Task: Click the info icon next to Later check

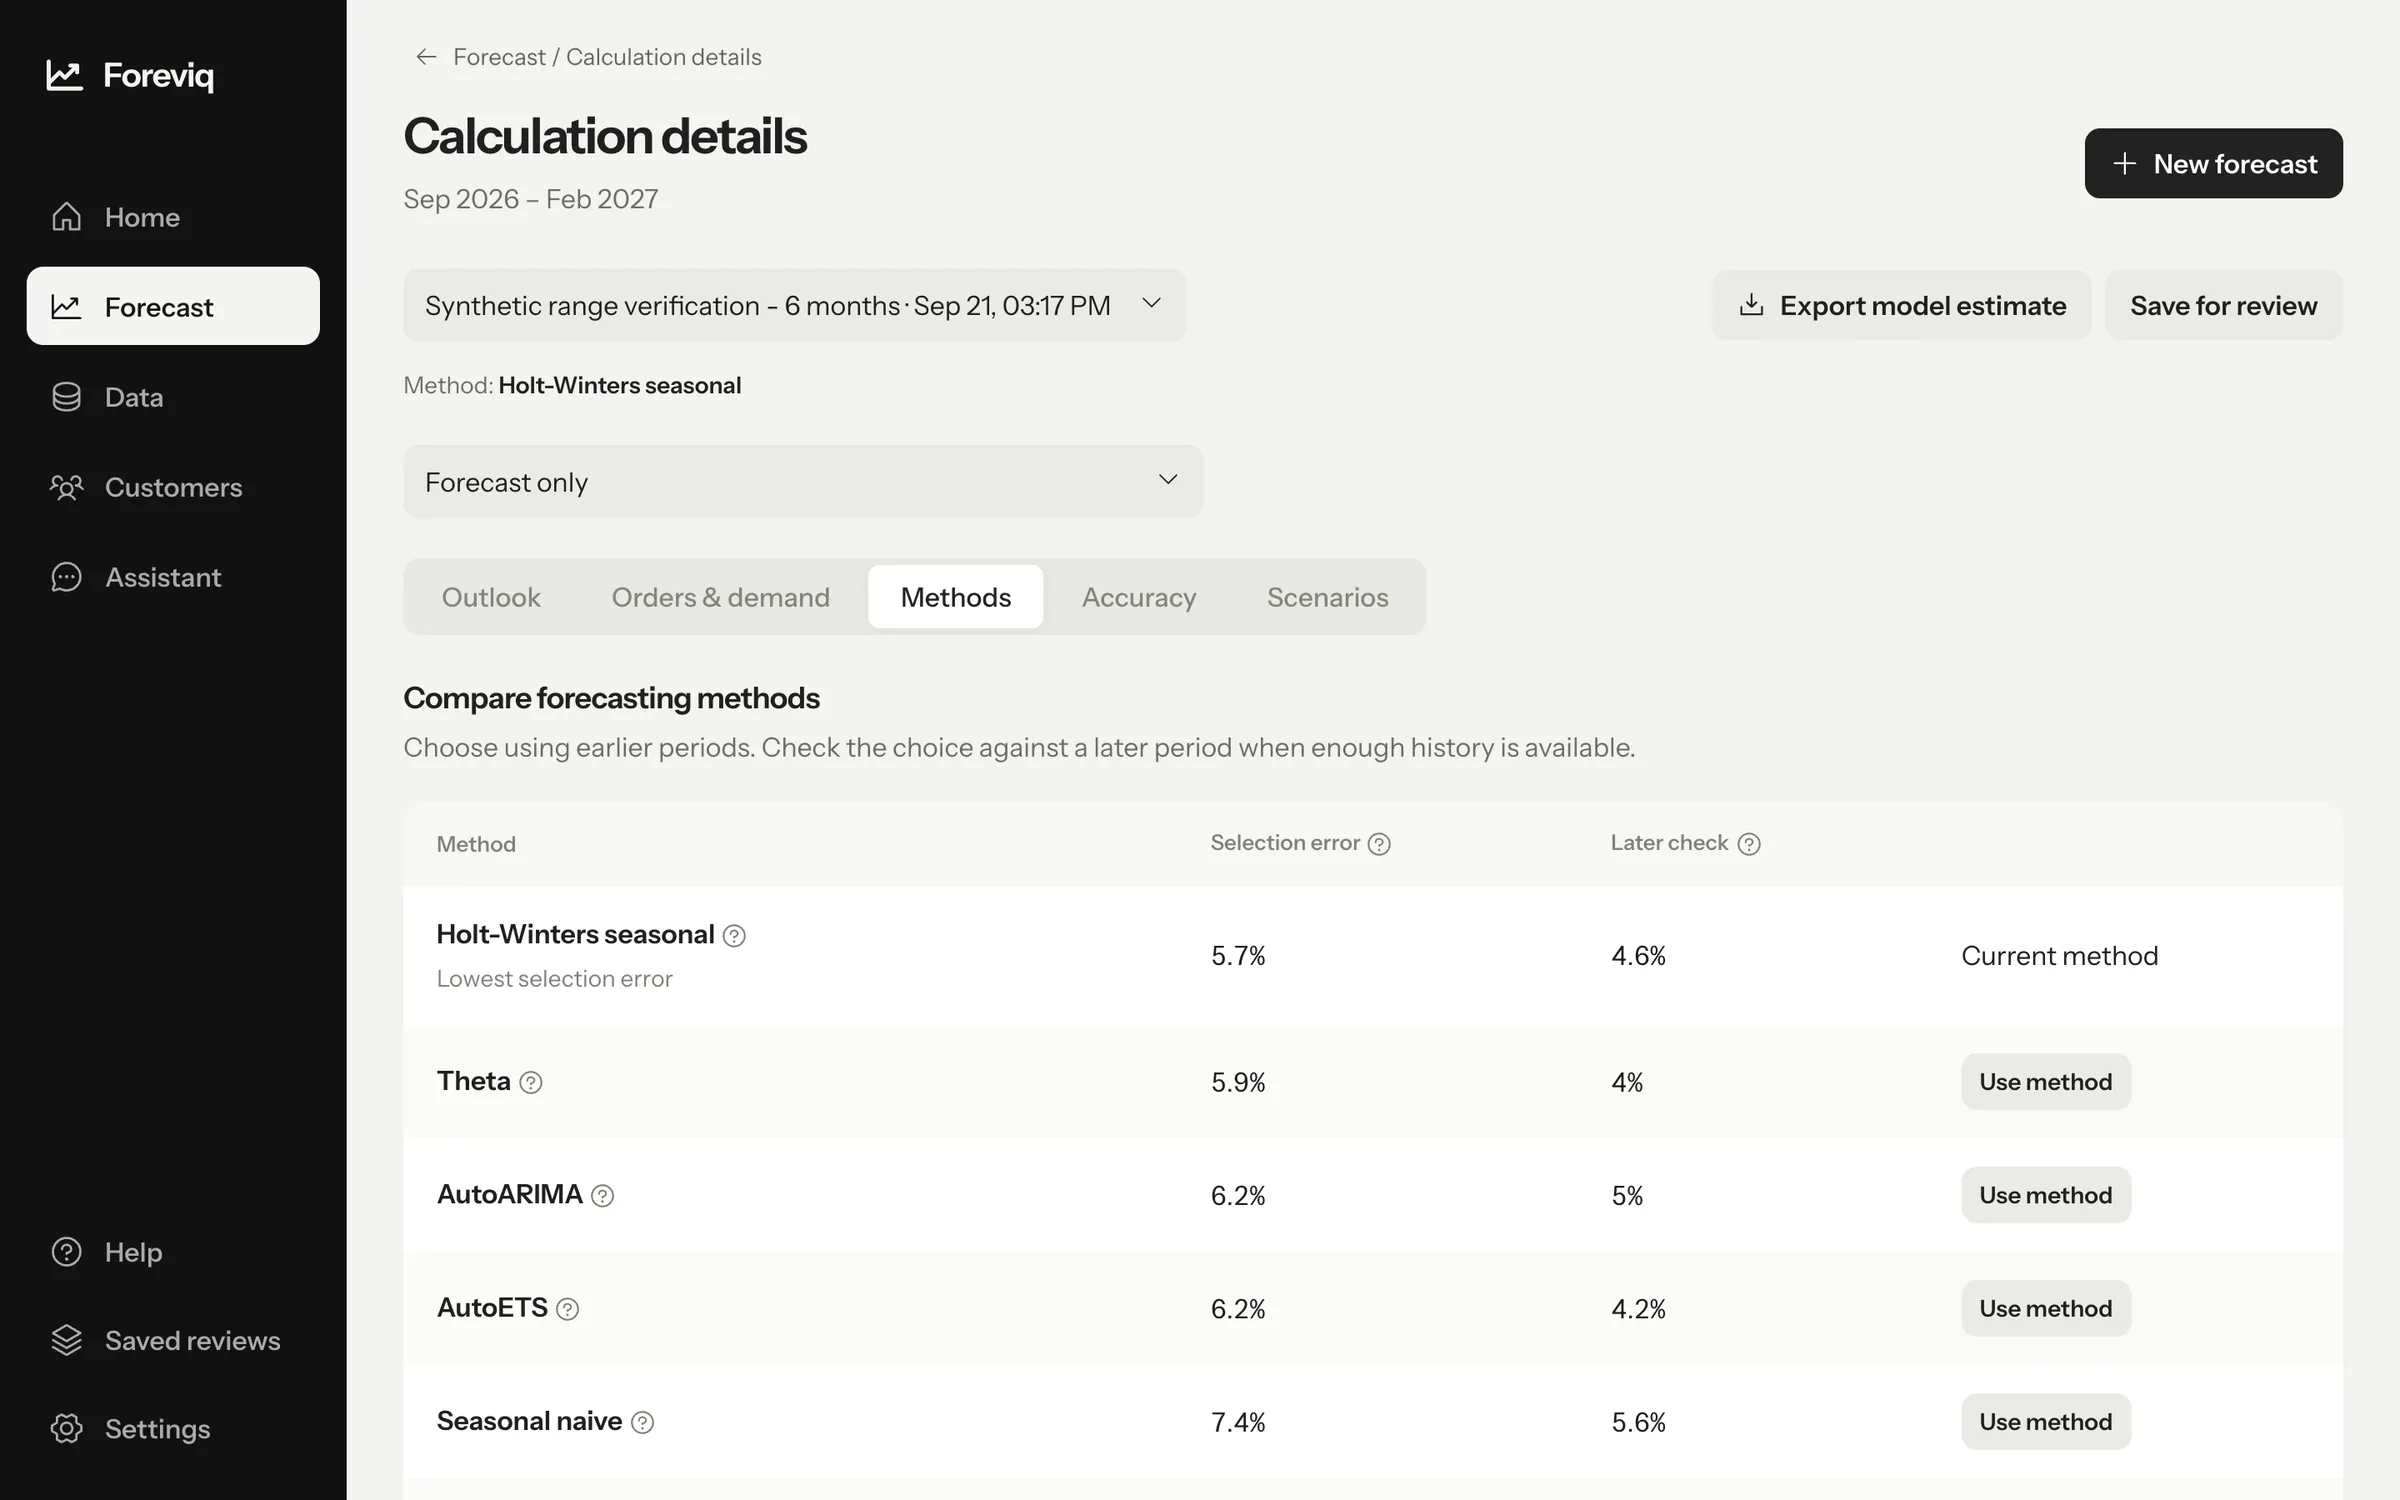Action: coord(1749,844)
